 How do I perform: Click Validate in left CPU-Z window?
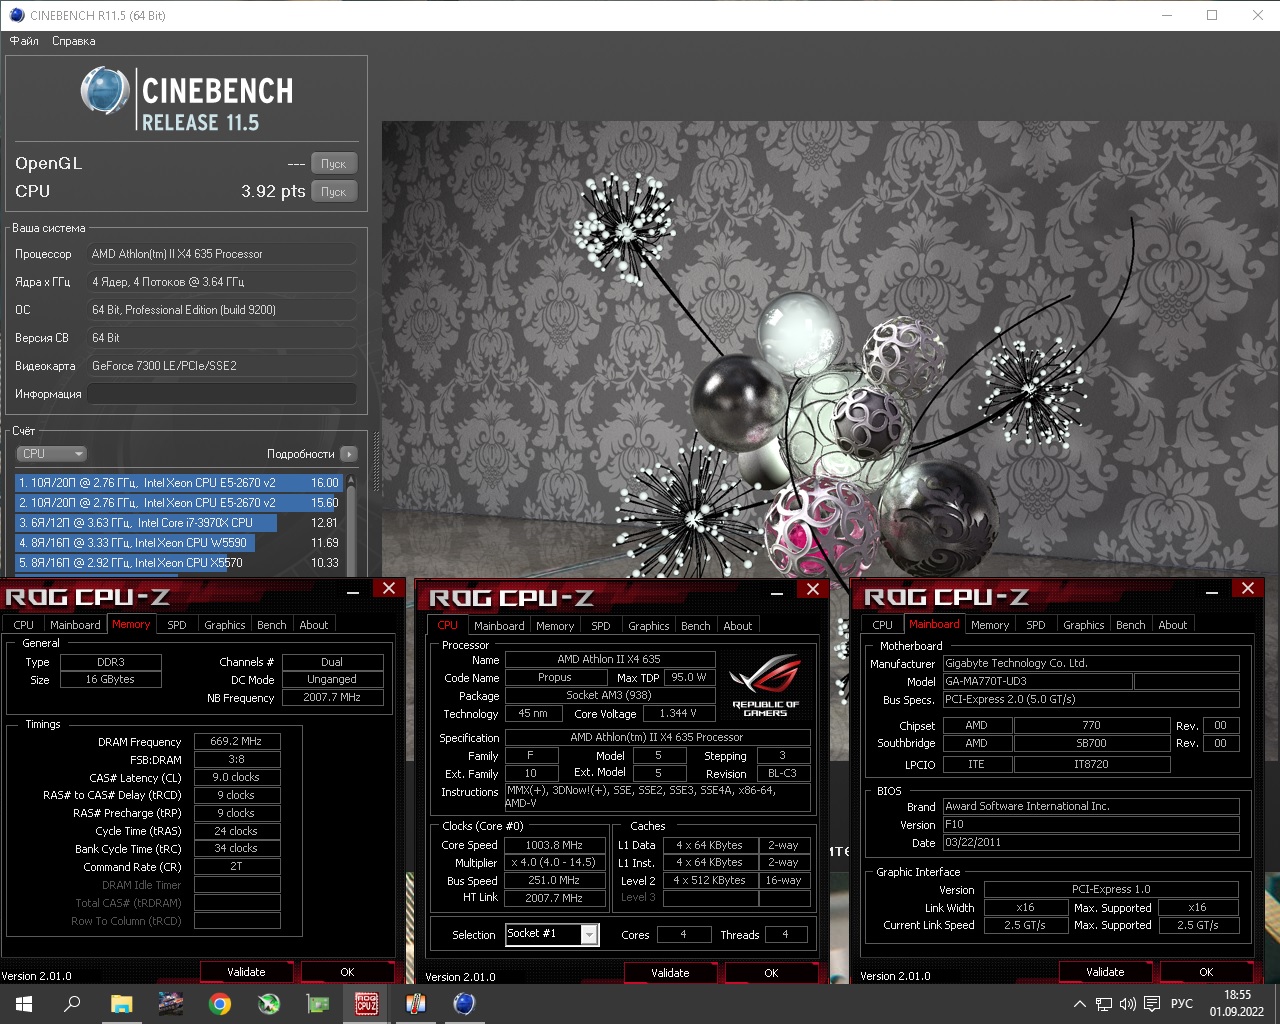pos(246,972)
